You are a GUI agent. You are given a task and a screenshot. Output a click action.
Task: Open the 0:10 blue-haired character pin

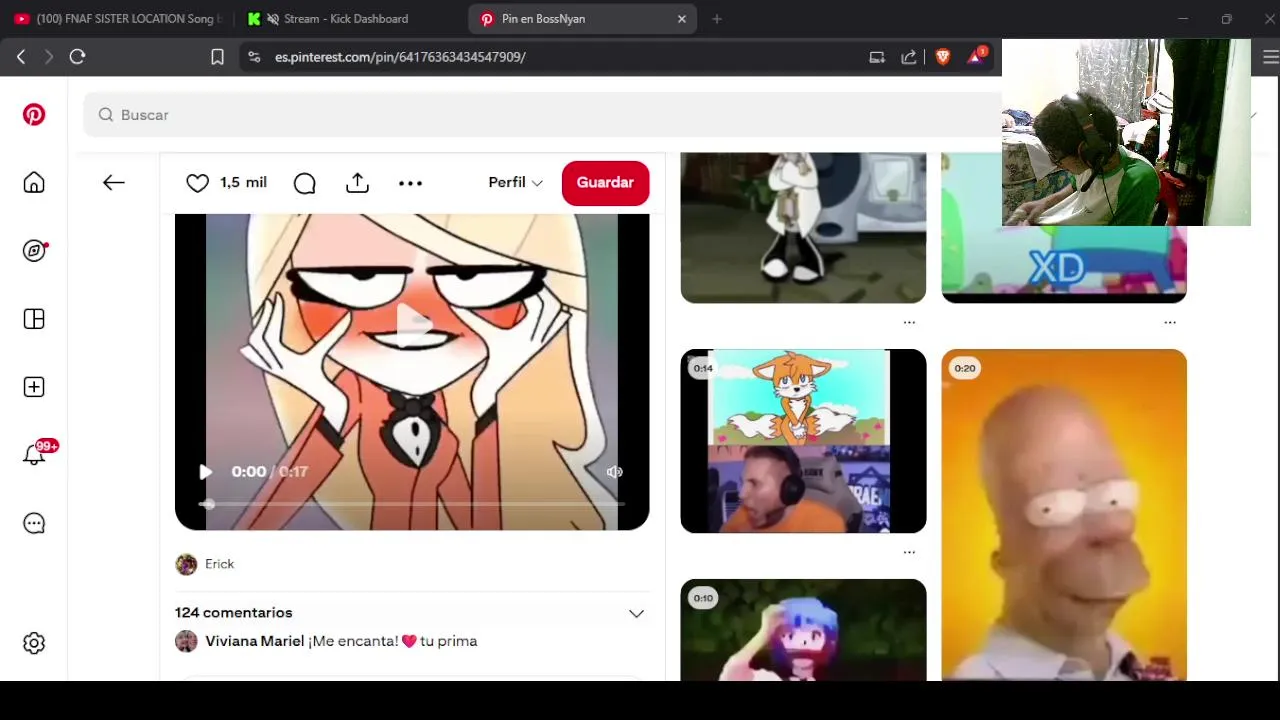click(803, 630)
